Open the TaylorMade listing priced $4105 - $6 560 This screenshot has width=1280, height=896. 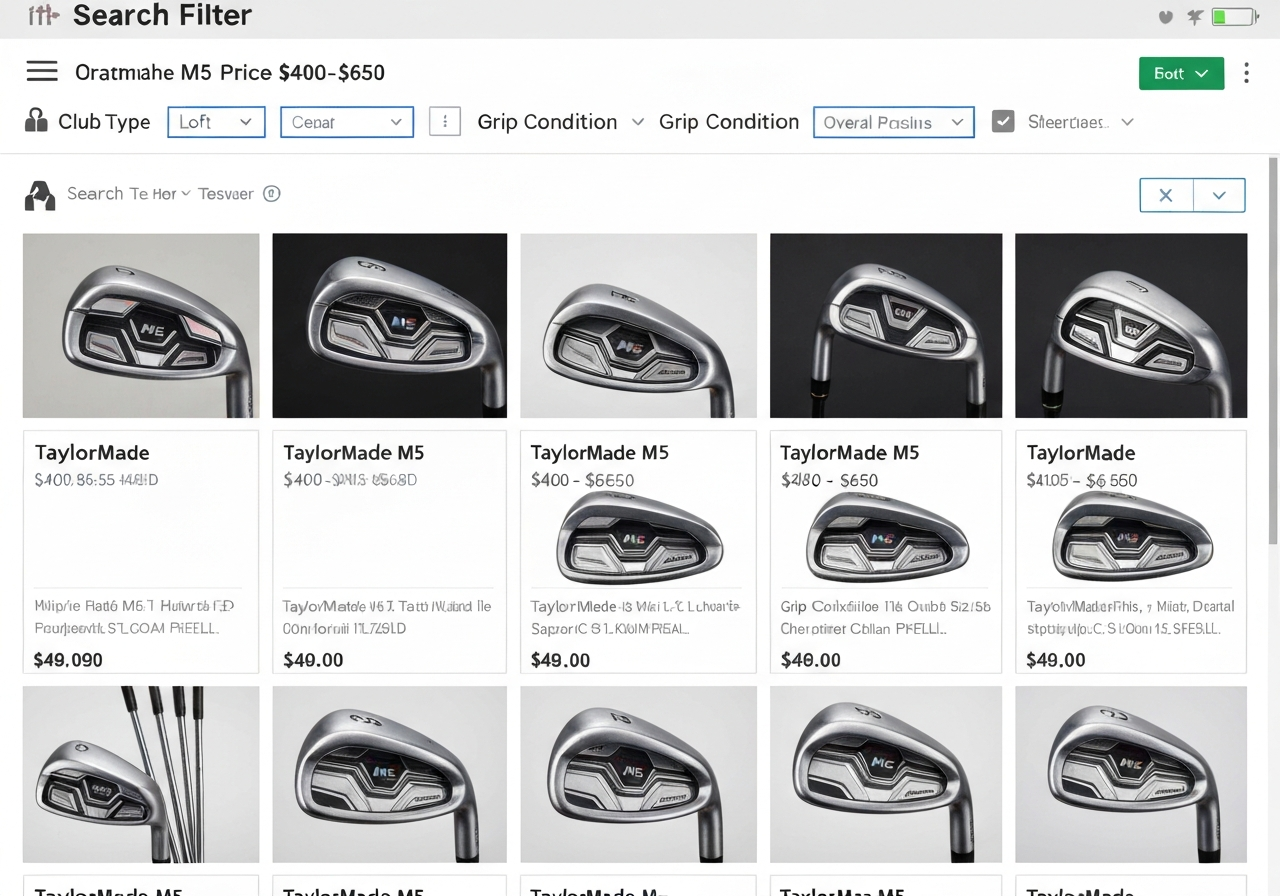pyautogui.click(x=1131, y=552)
